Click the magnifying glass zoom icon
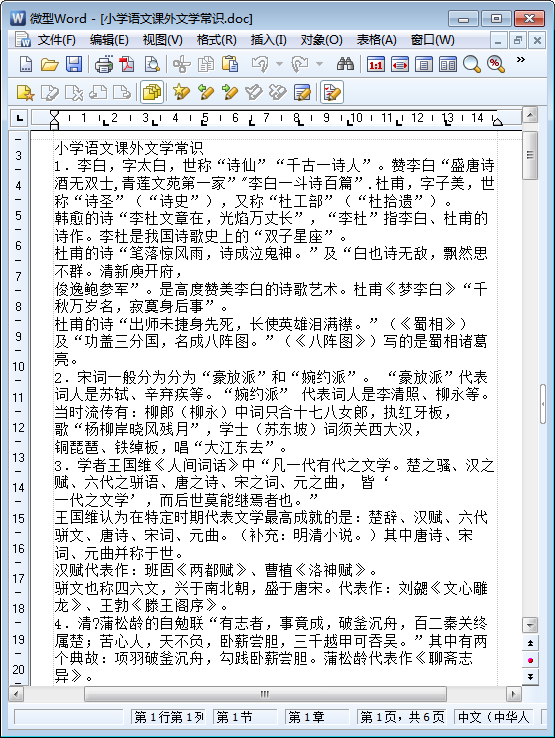The width and height of the screenshot is (555, 738). [471, 64]
